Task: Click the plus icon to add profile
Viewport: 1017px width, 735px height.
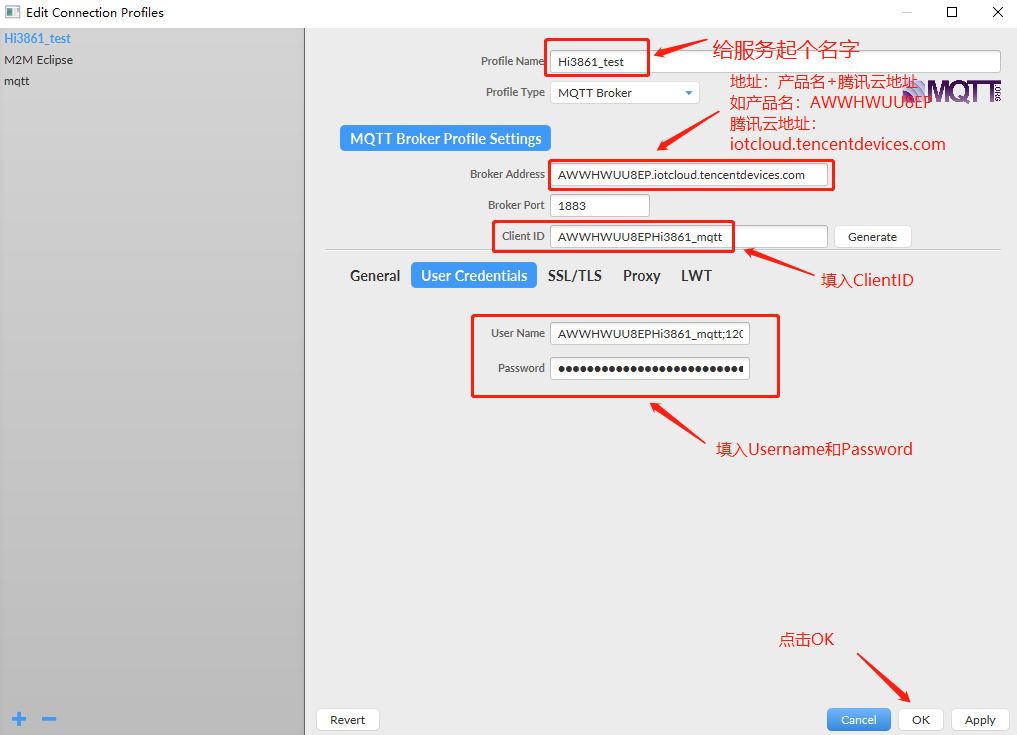Action: 18,719
